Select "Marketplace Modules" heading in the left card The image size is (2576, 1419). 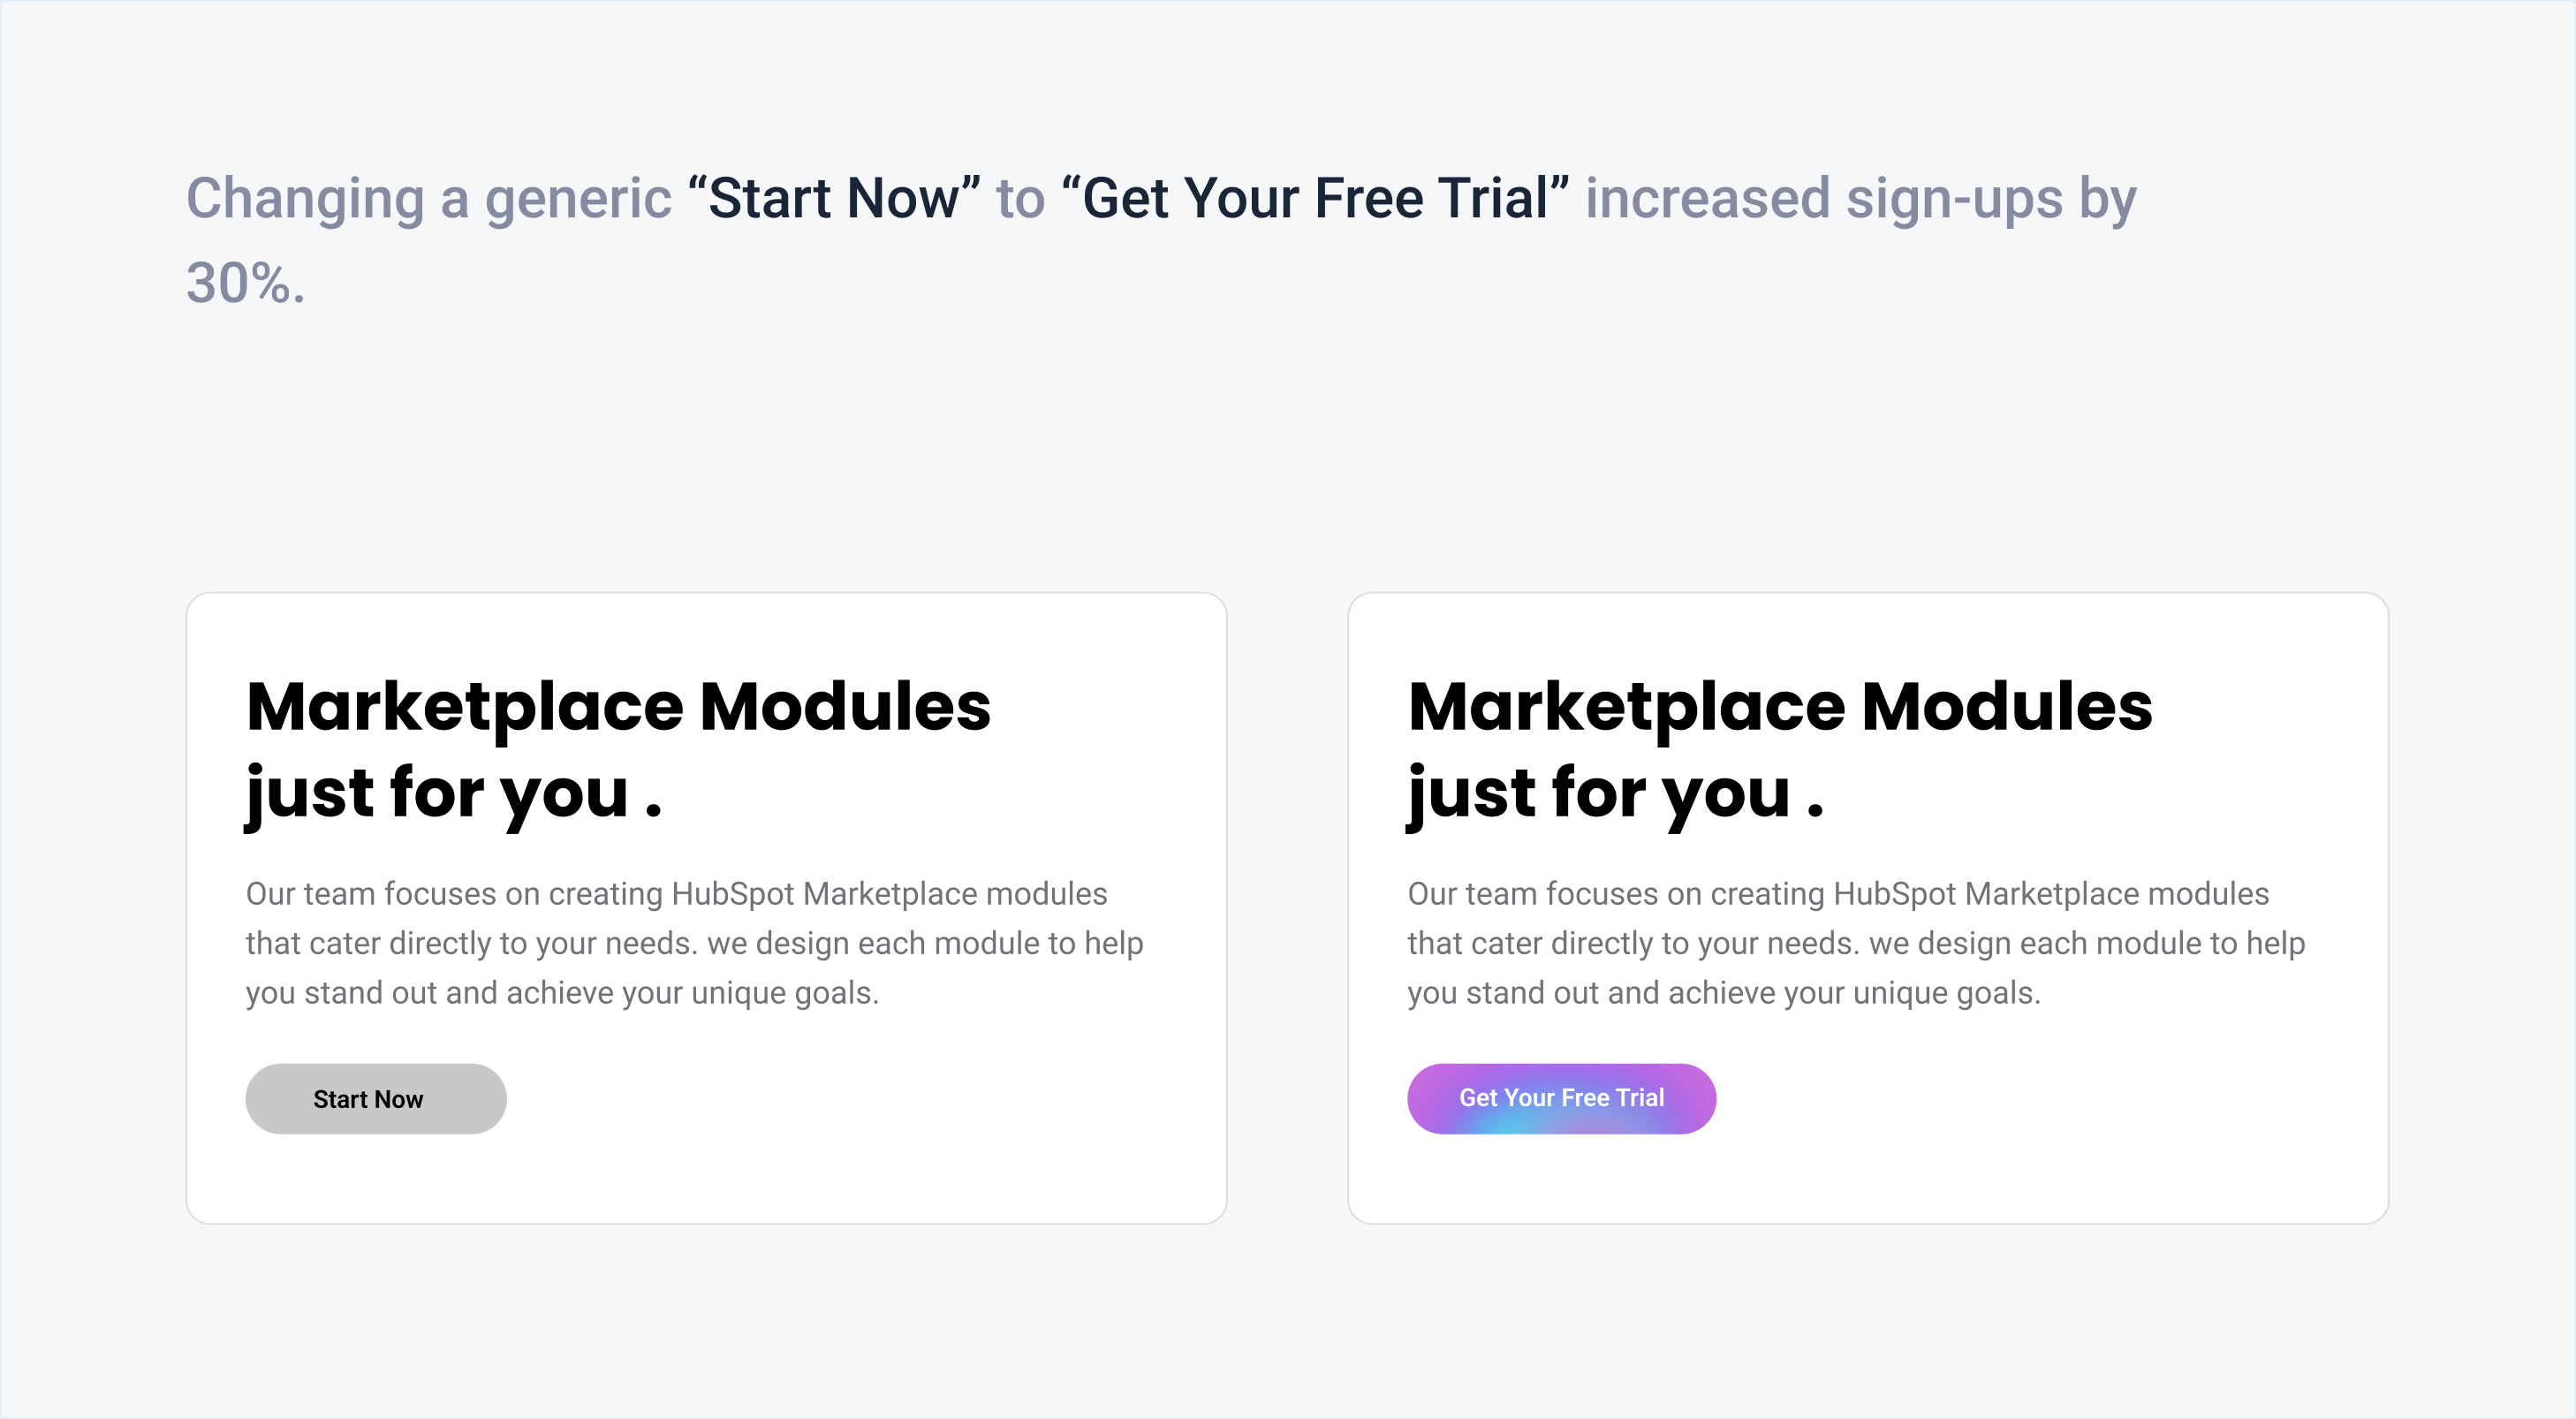tap(618, 706)
